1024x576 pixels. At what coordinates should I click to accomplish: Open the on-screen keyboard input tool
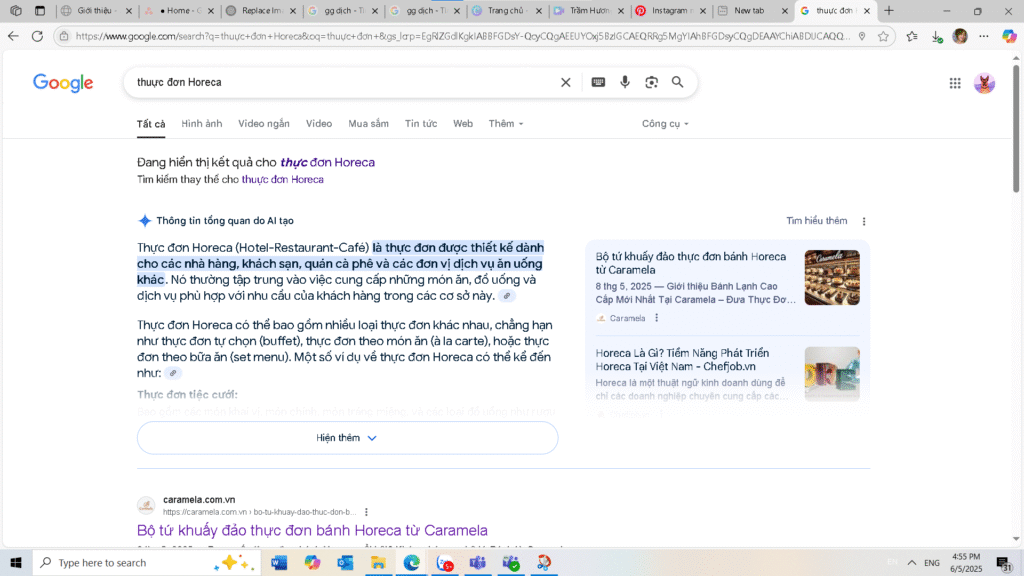pyautogui.click(x=598, y=82)
